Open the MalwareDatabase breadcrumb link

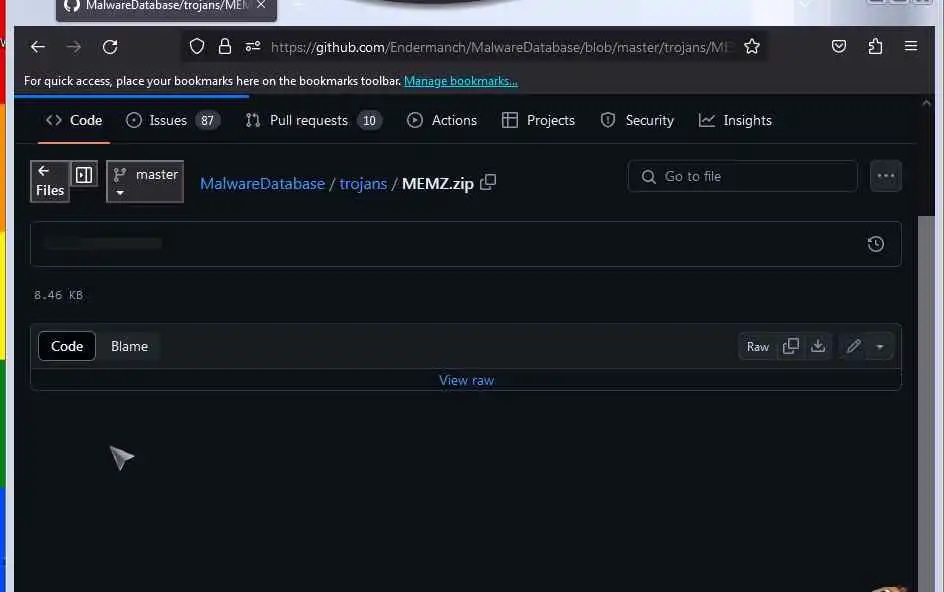coord(262,184)
